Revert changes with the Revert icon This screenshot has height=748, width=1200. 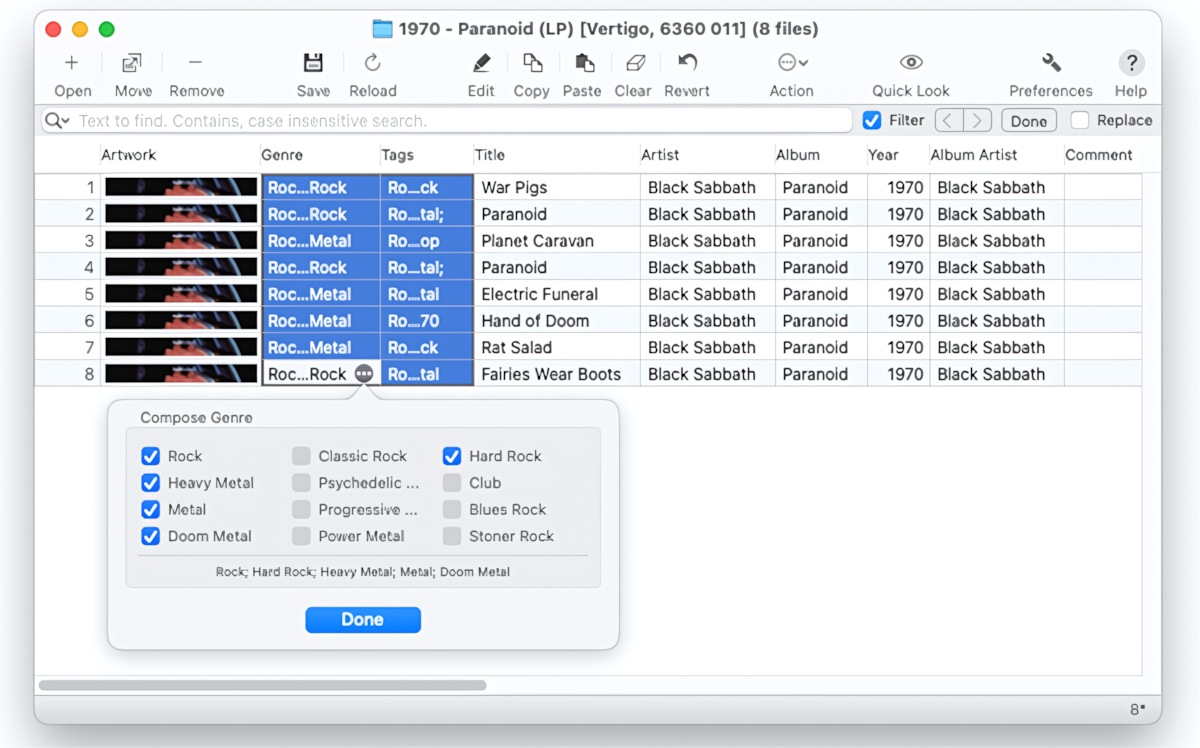tap(687, 63)
